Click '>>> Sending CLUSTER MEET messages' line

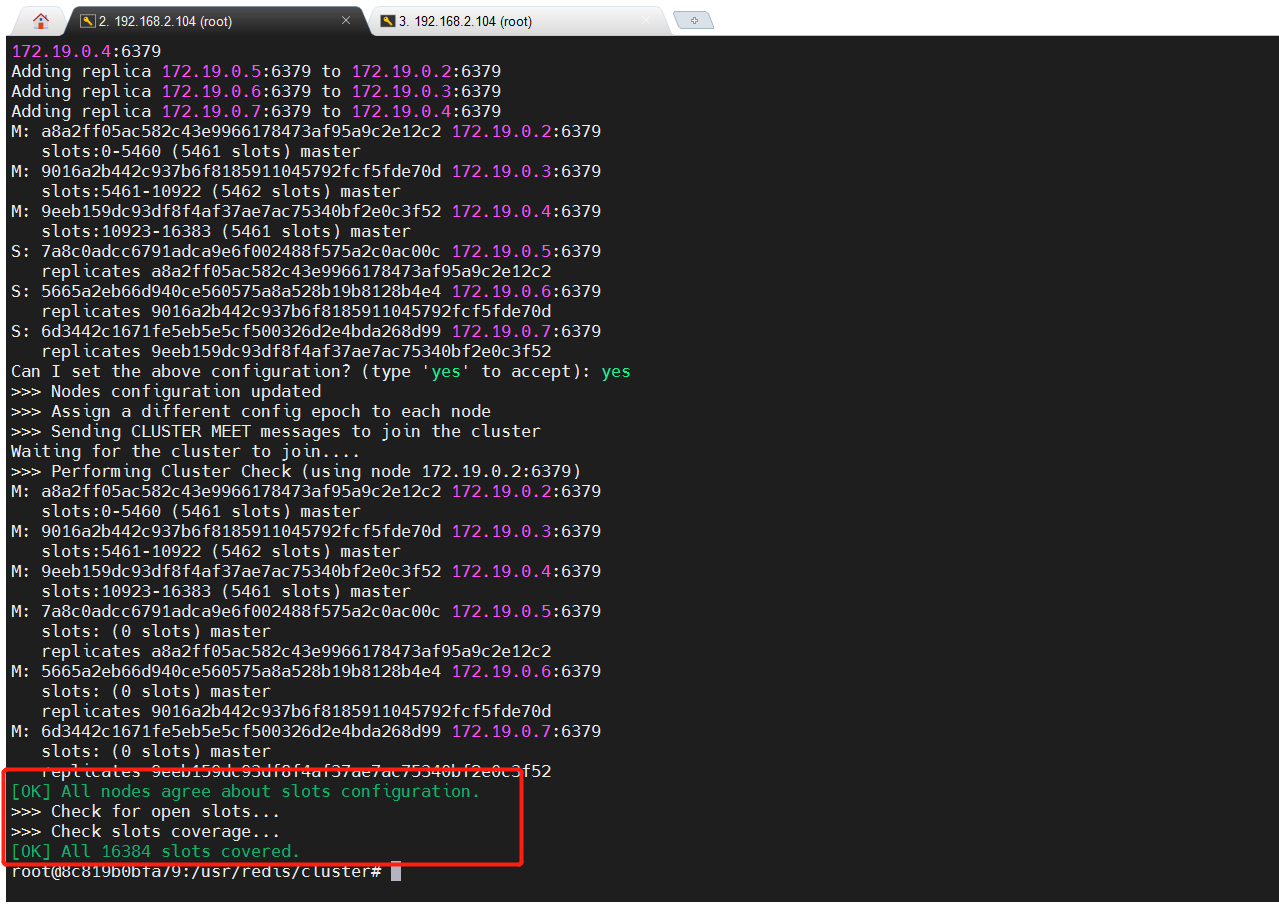pyautogui.click(x=276, y=432)
